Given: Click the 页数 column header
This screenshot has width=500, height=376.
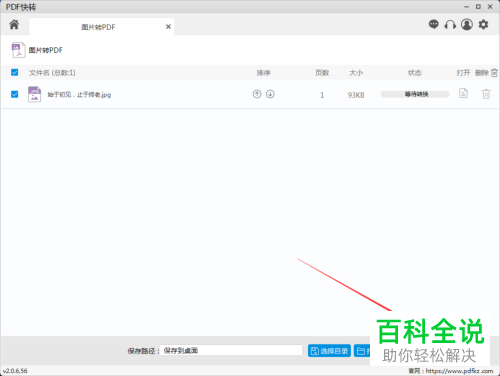Looking at the screenshot, I should 322,73.
